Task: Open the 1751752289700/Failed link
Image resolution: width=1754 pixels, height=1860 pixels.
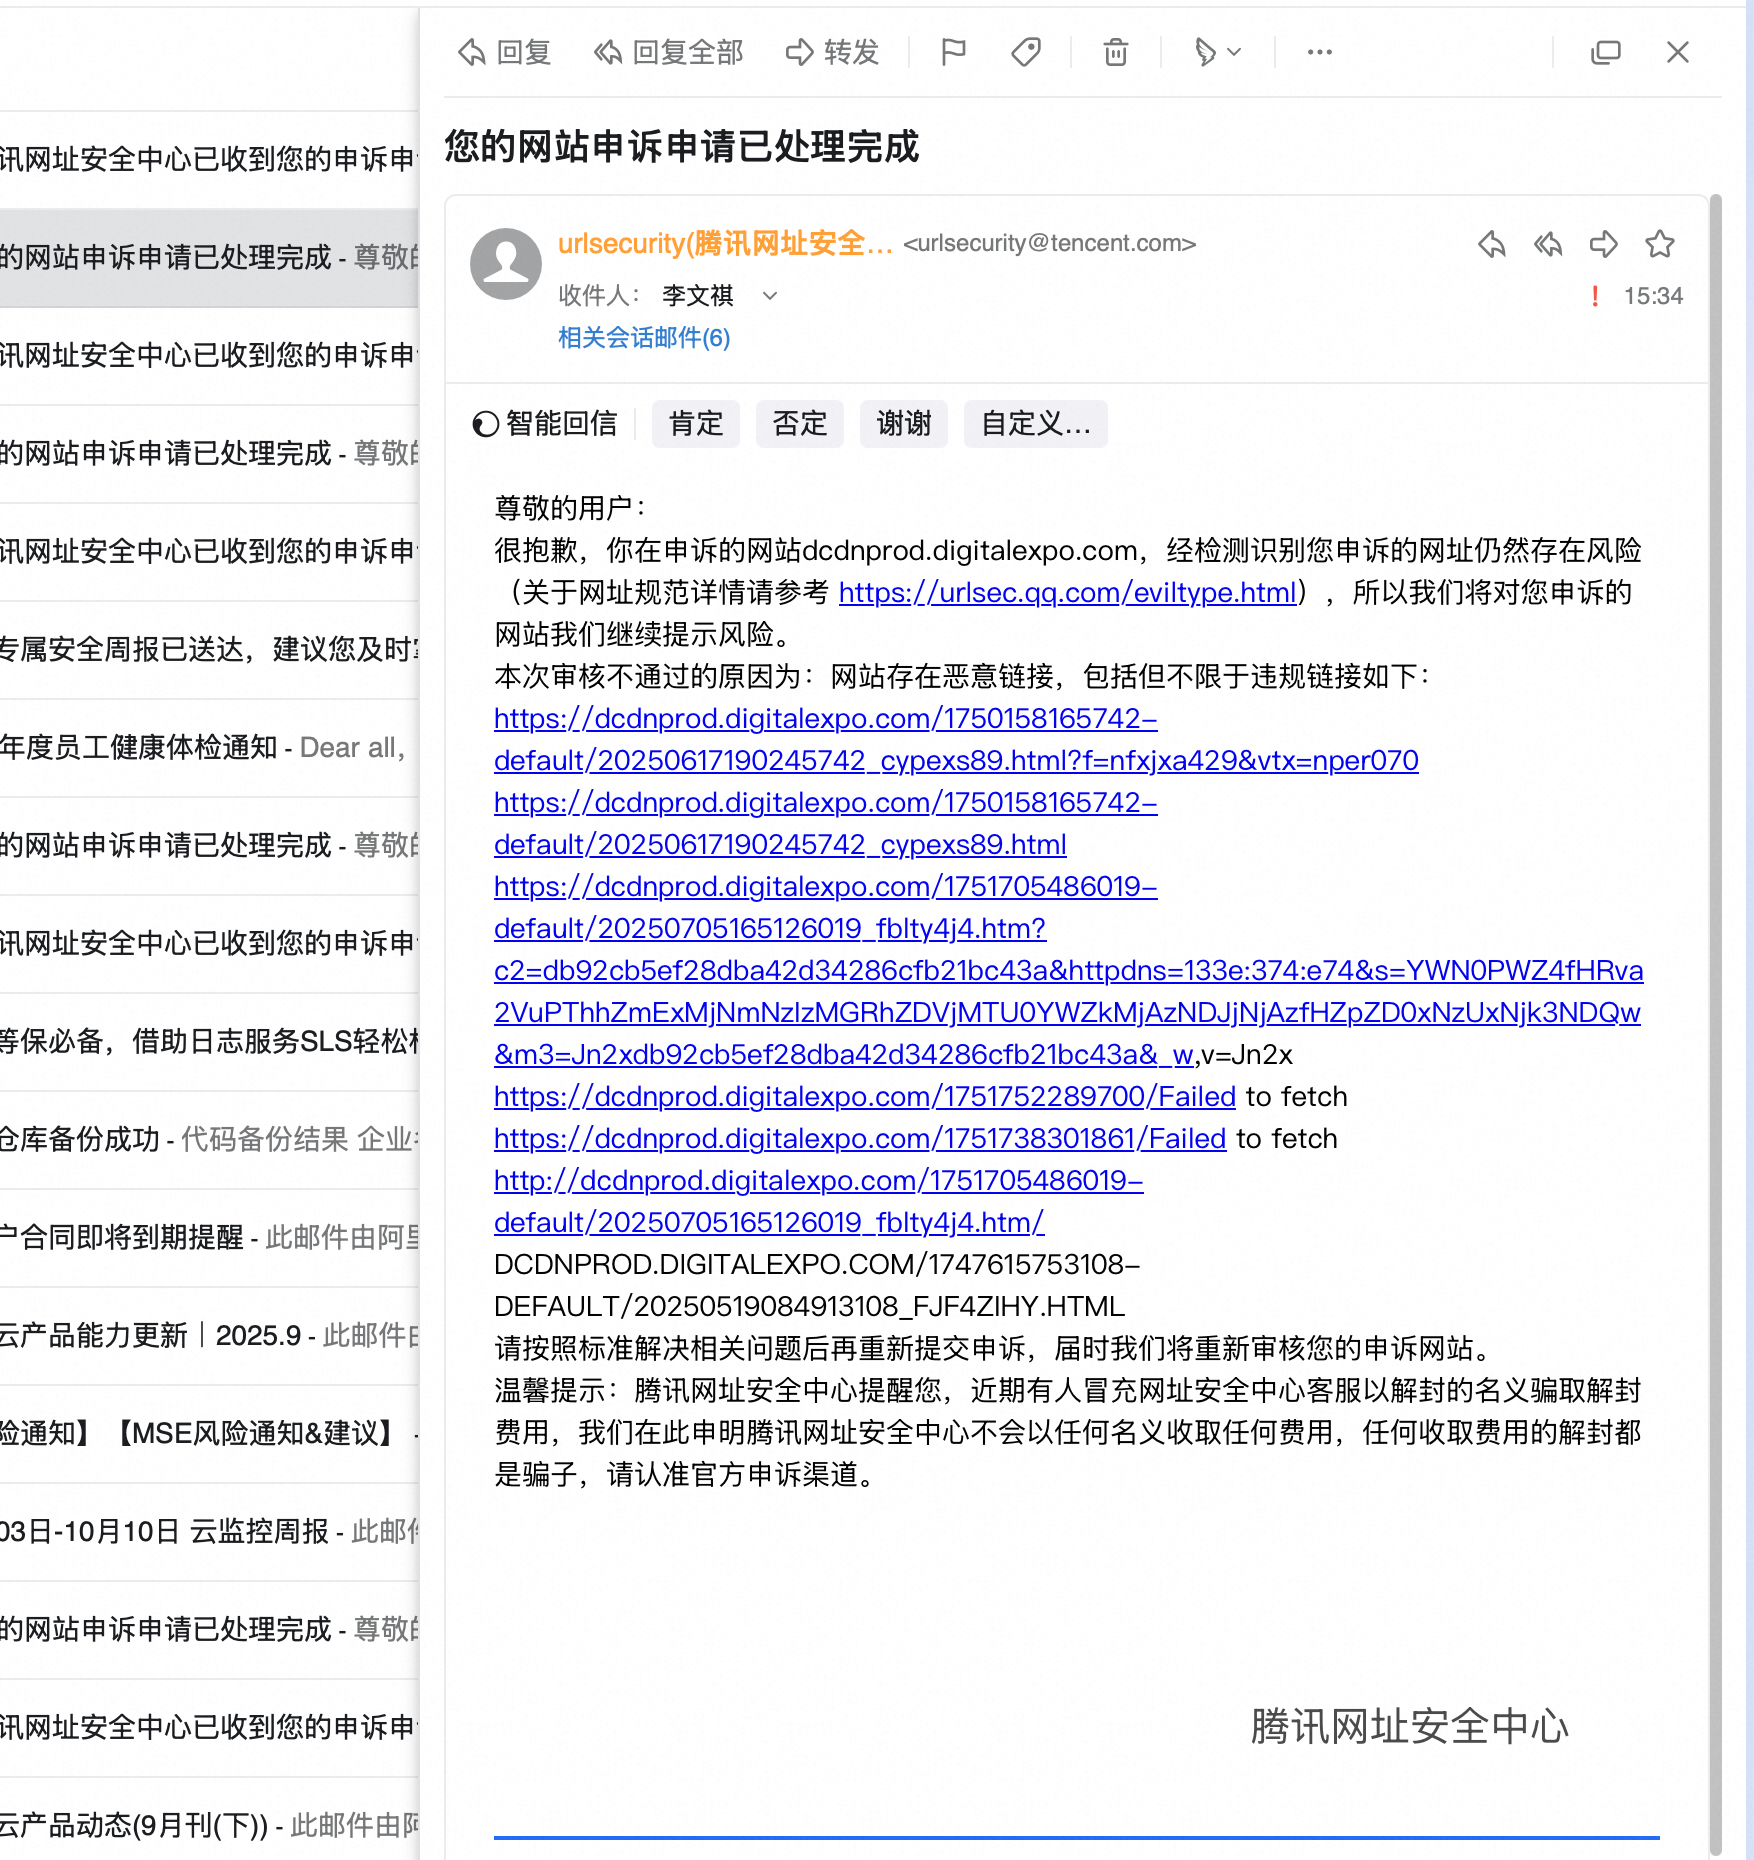Action: coord(865,1097)
